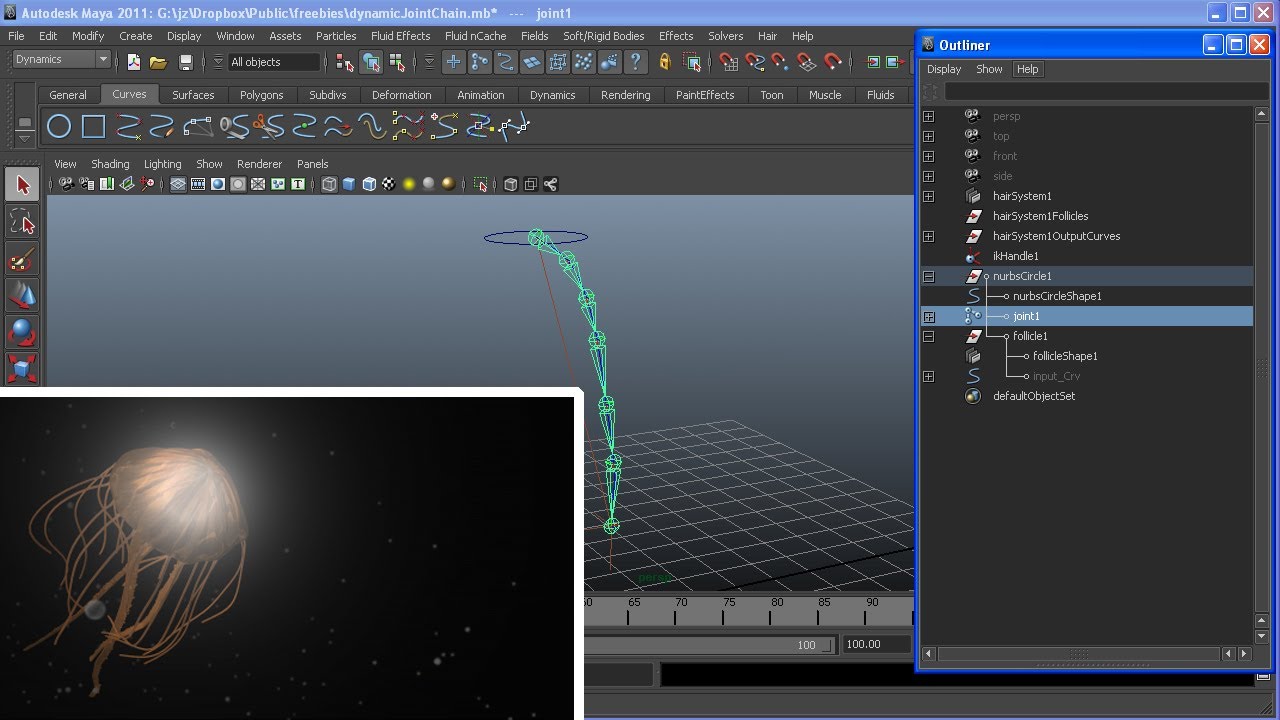Expand the hairSystem1 node in Outliner
The height and width of the screenshot is (720, 1280).
pos(928,196)
